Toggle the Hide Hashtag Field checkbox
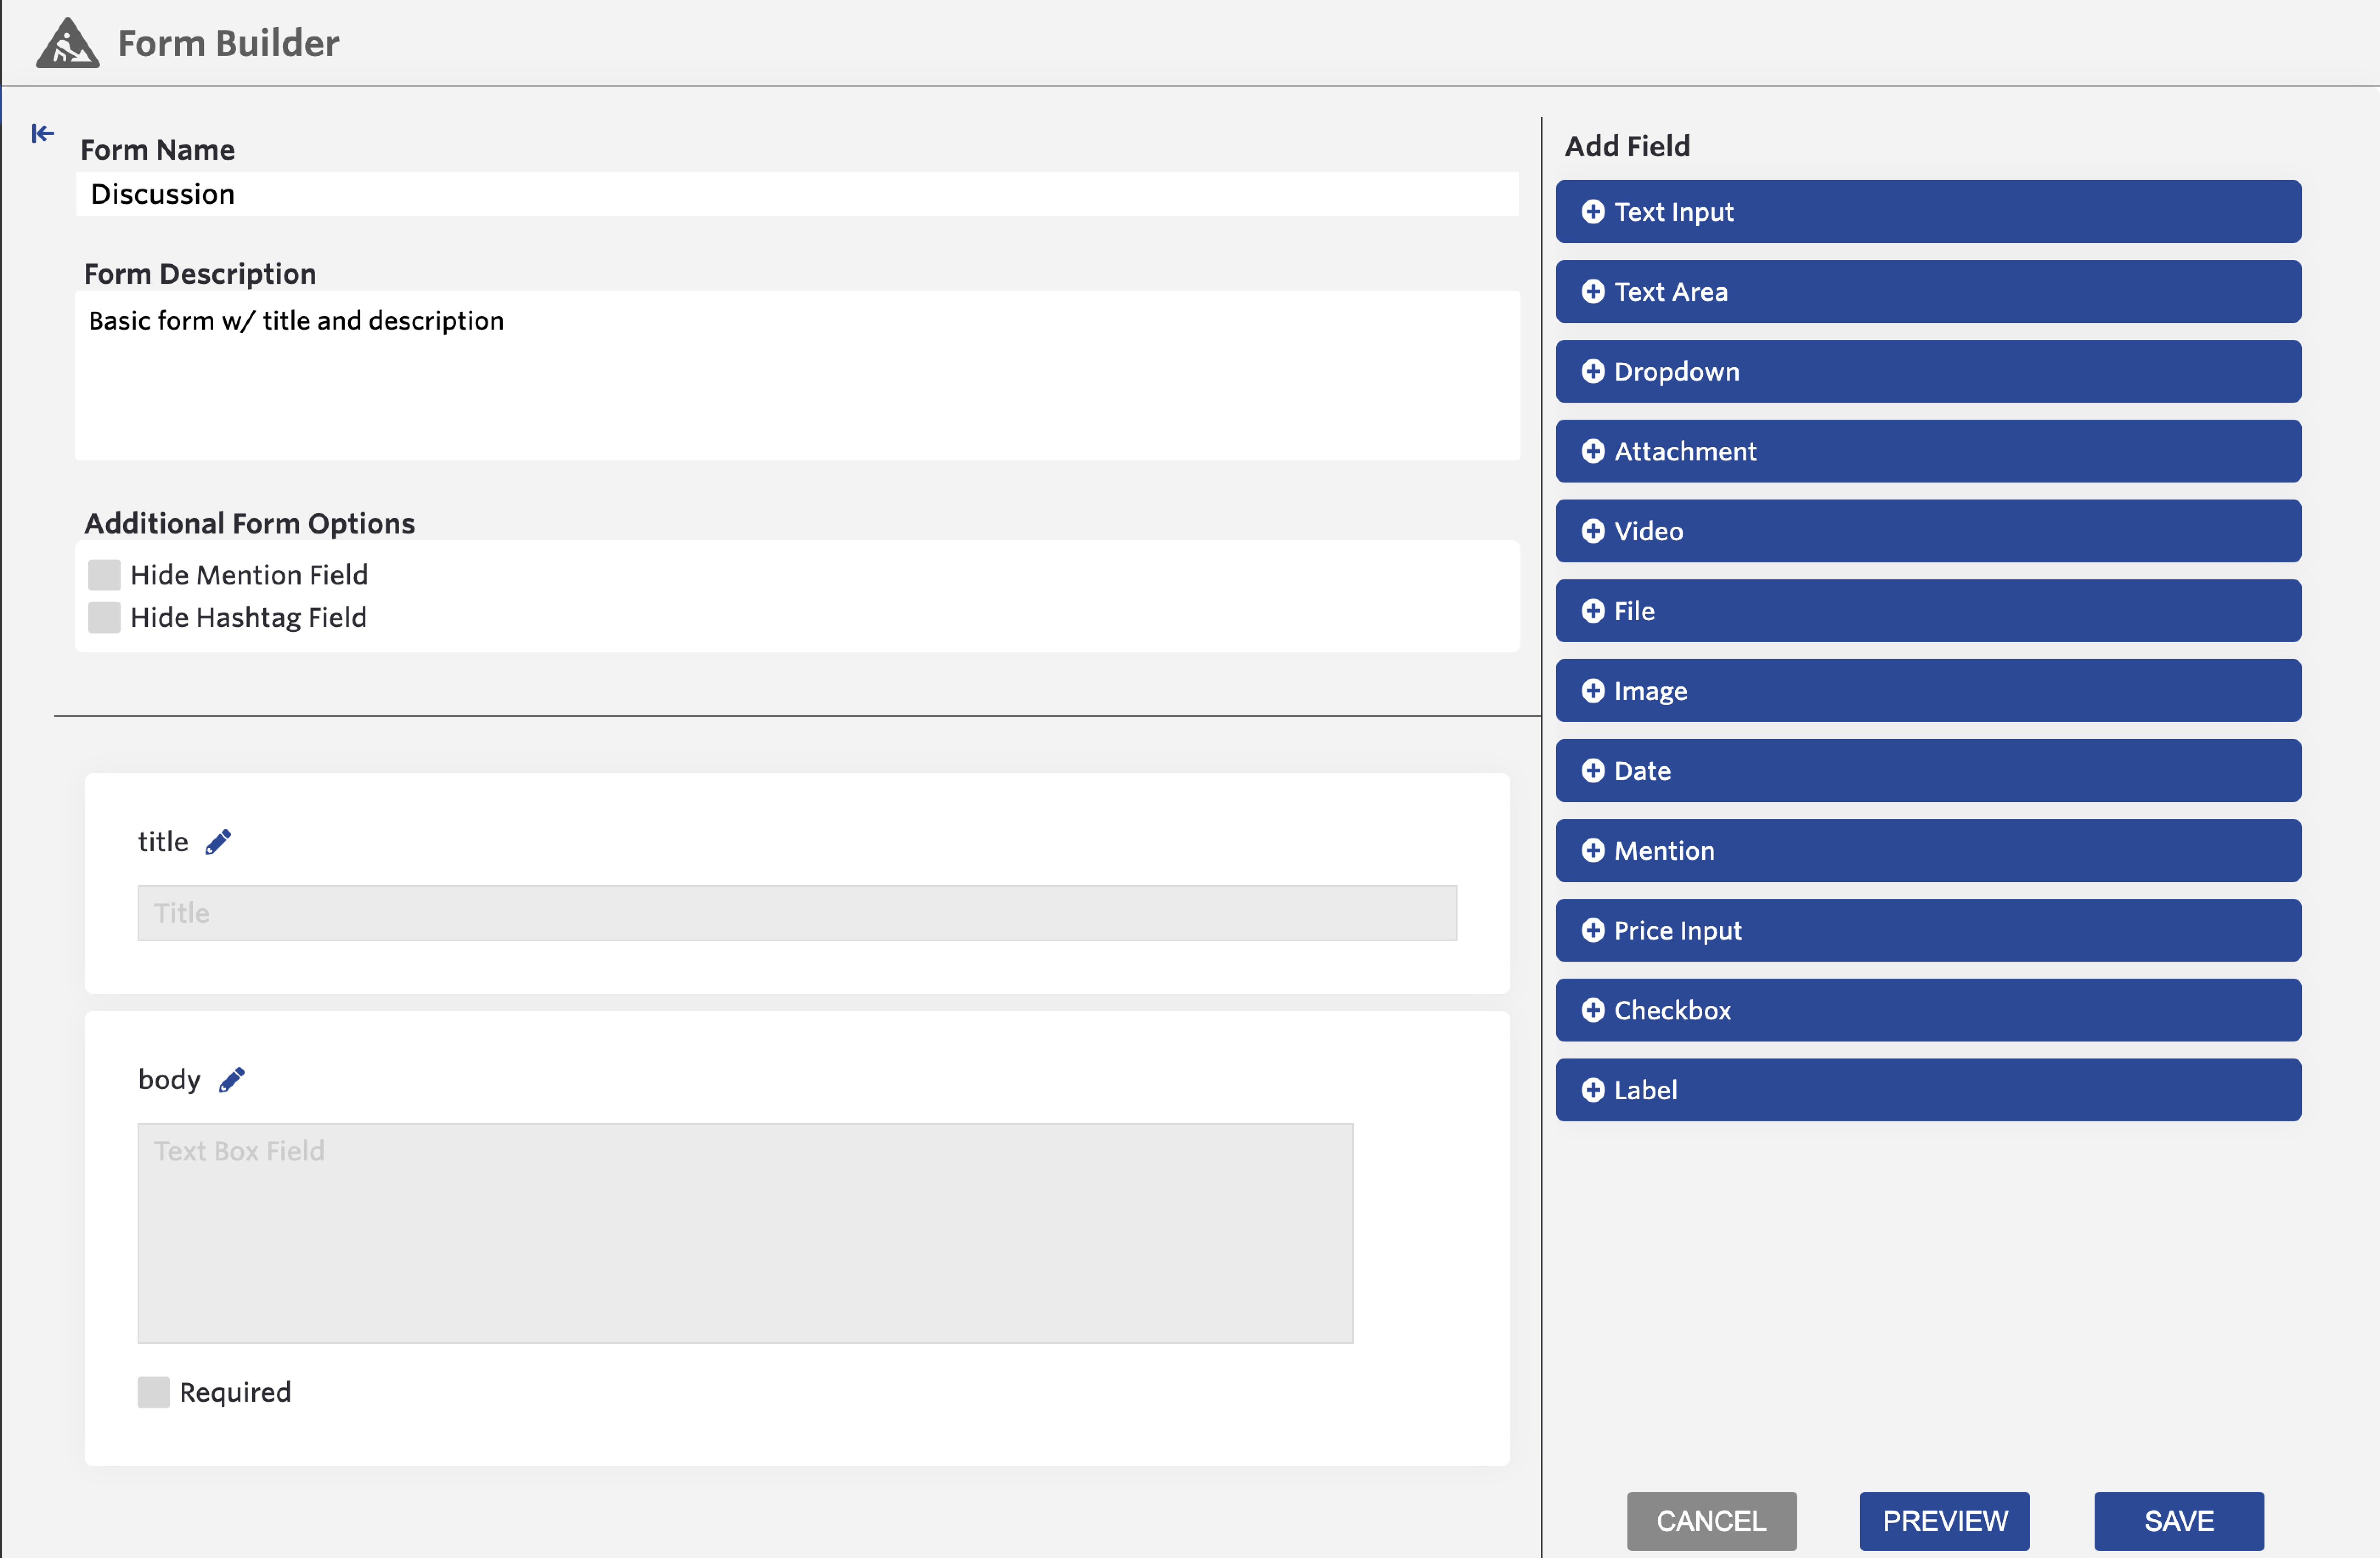This screenshot has width=2380, height=1558. (x=104, y=617)
